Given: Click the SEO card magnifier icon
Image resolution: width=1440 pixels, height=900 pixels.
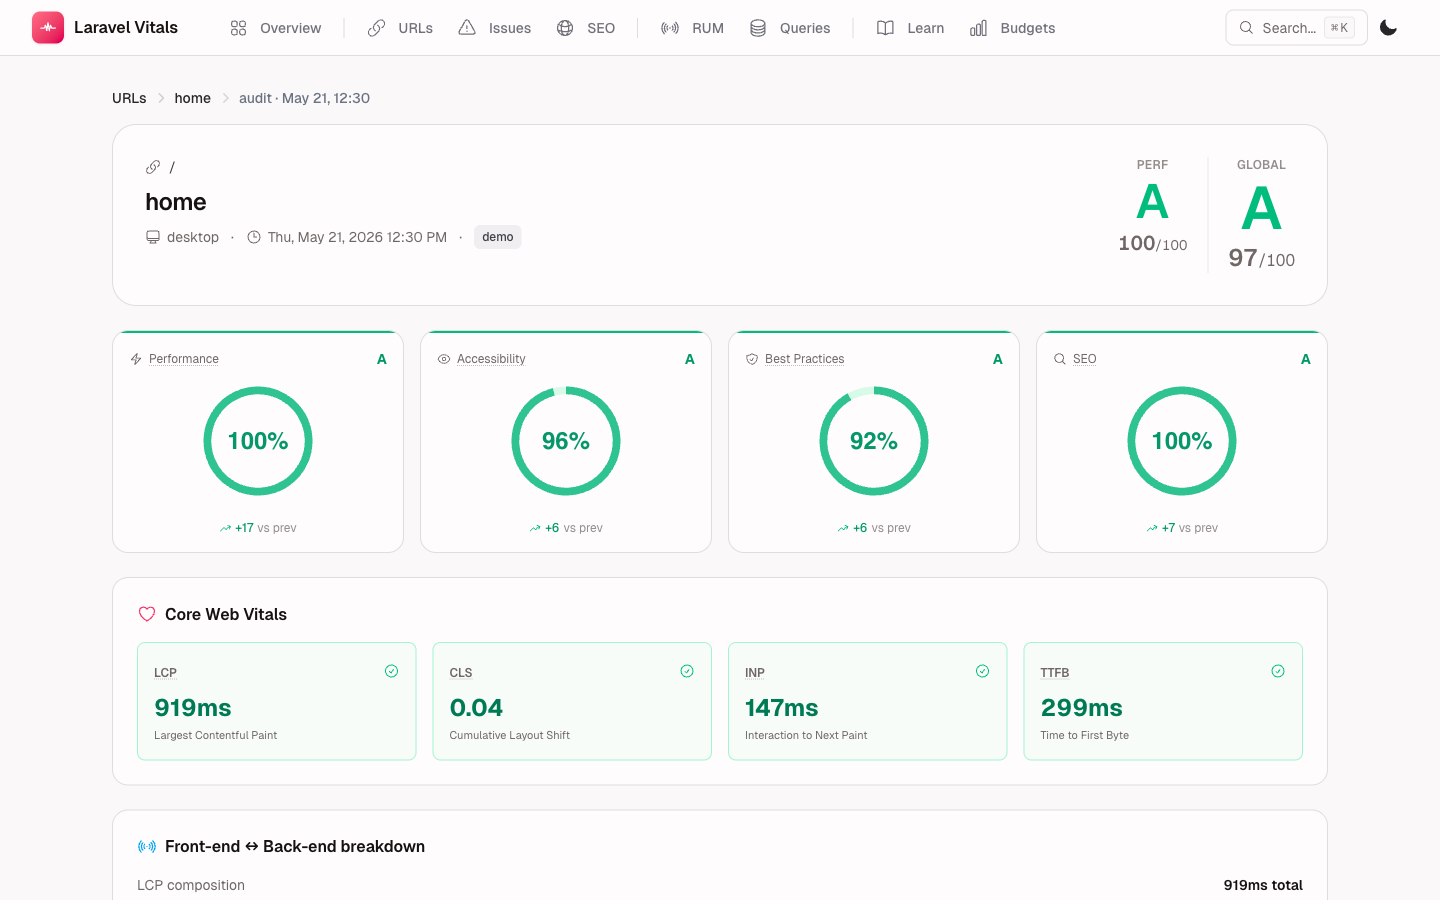Looking at the screenshot, I should click(x=1060, y=359).
